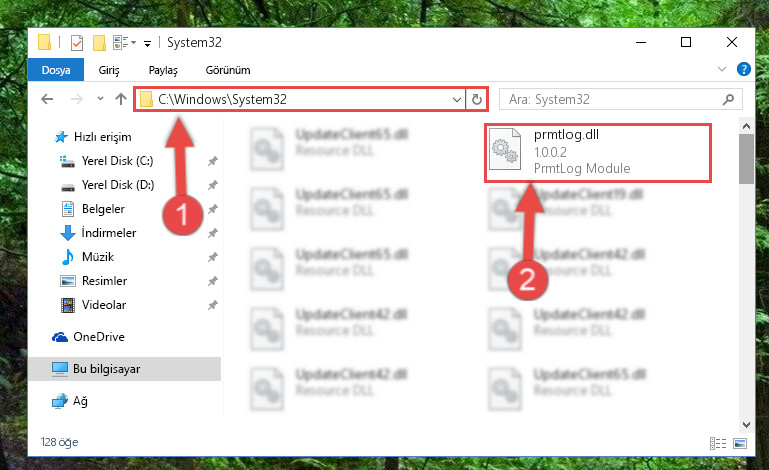Select the prmtlog.dll file

point(598,153)
